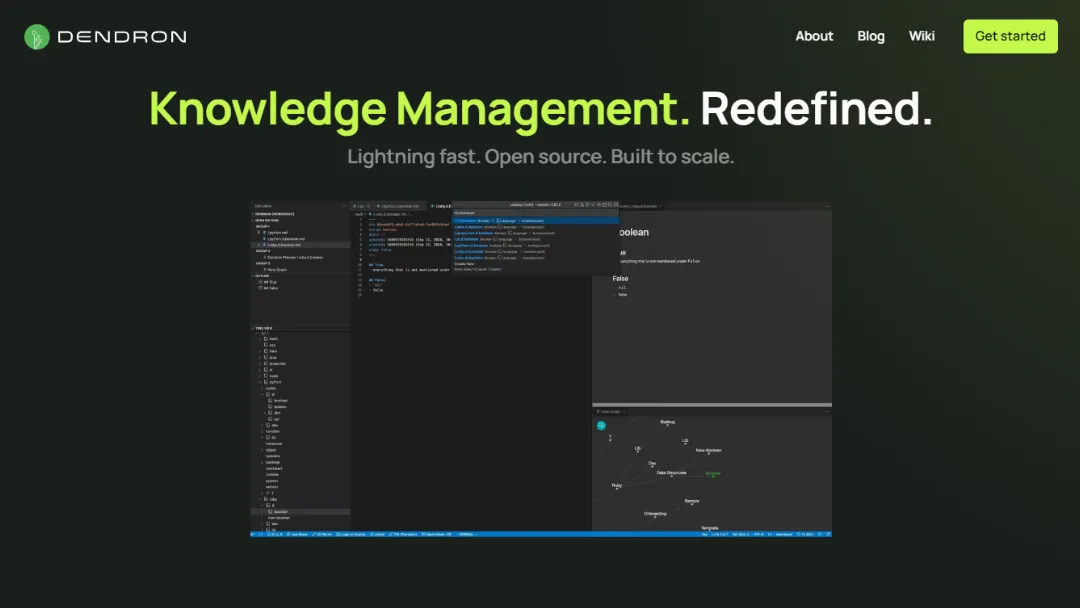The image size is (1080, 608).
Task: Click the False heading in preview
Action: [x=620, y=278]
